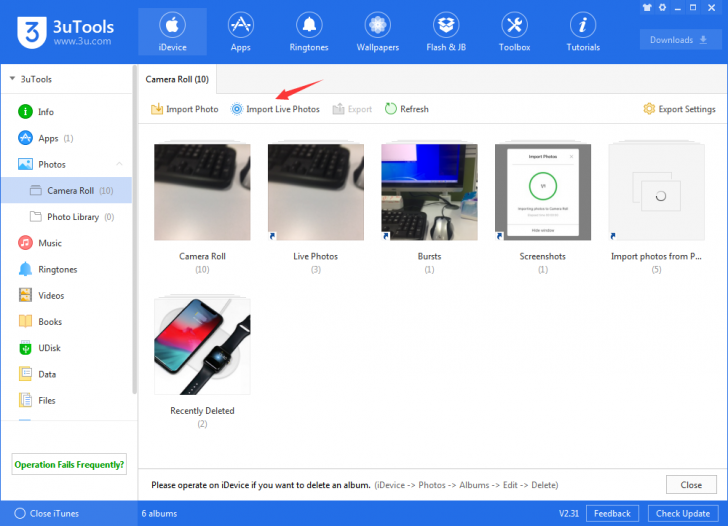This screenshot has height=526, width=728.
Task: Open the Screenshots album thumbnail
Action: pos(543,192)
